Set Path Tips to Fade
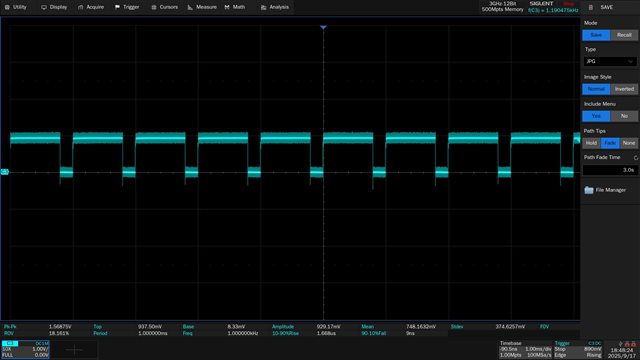 coord(610,143)
